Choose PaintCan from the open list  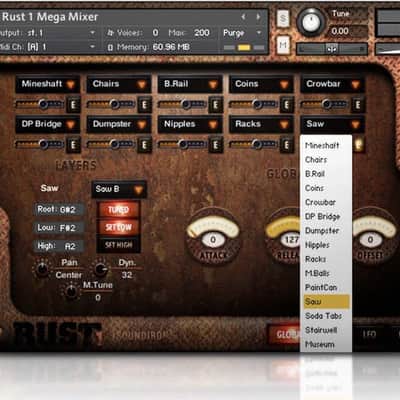[326, 287]
